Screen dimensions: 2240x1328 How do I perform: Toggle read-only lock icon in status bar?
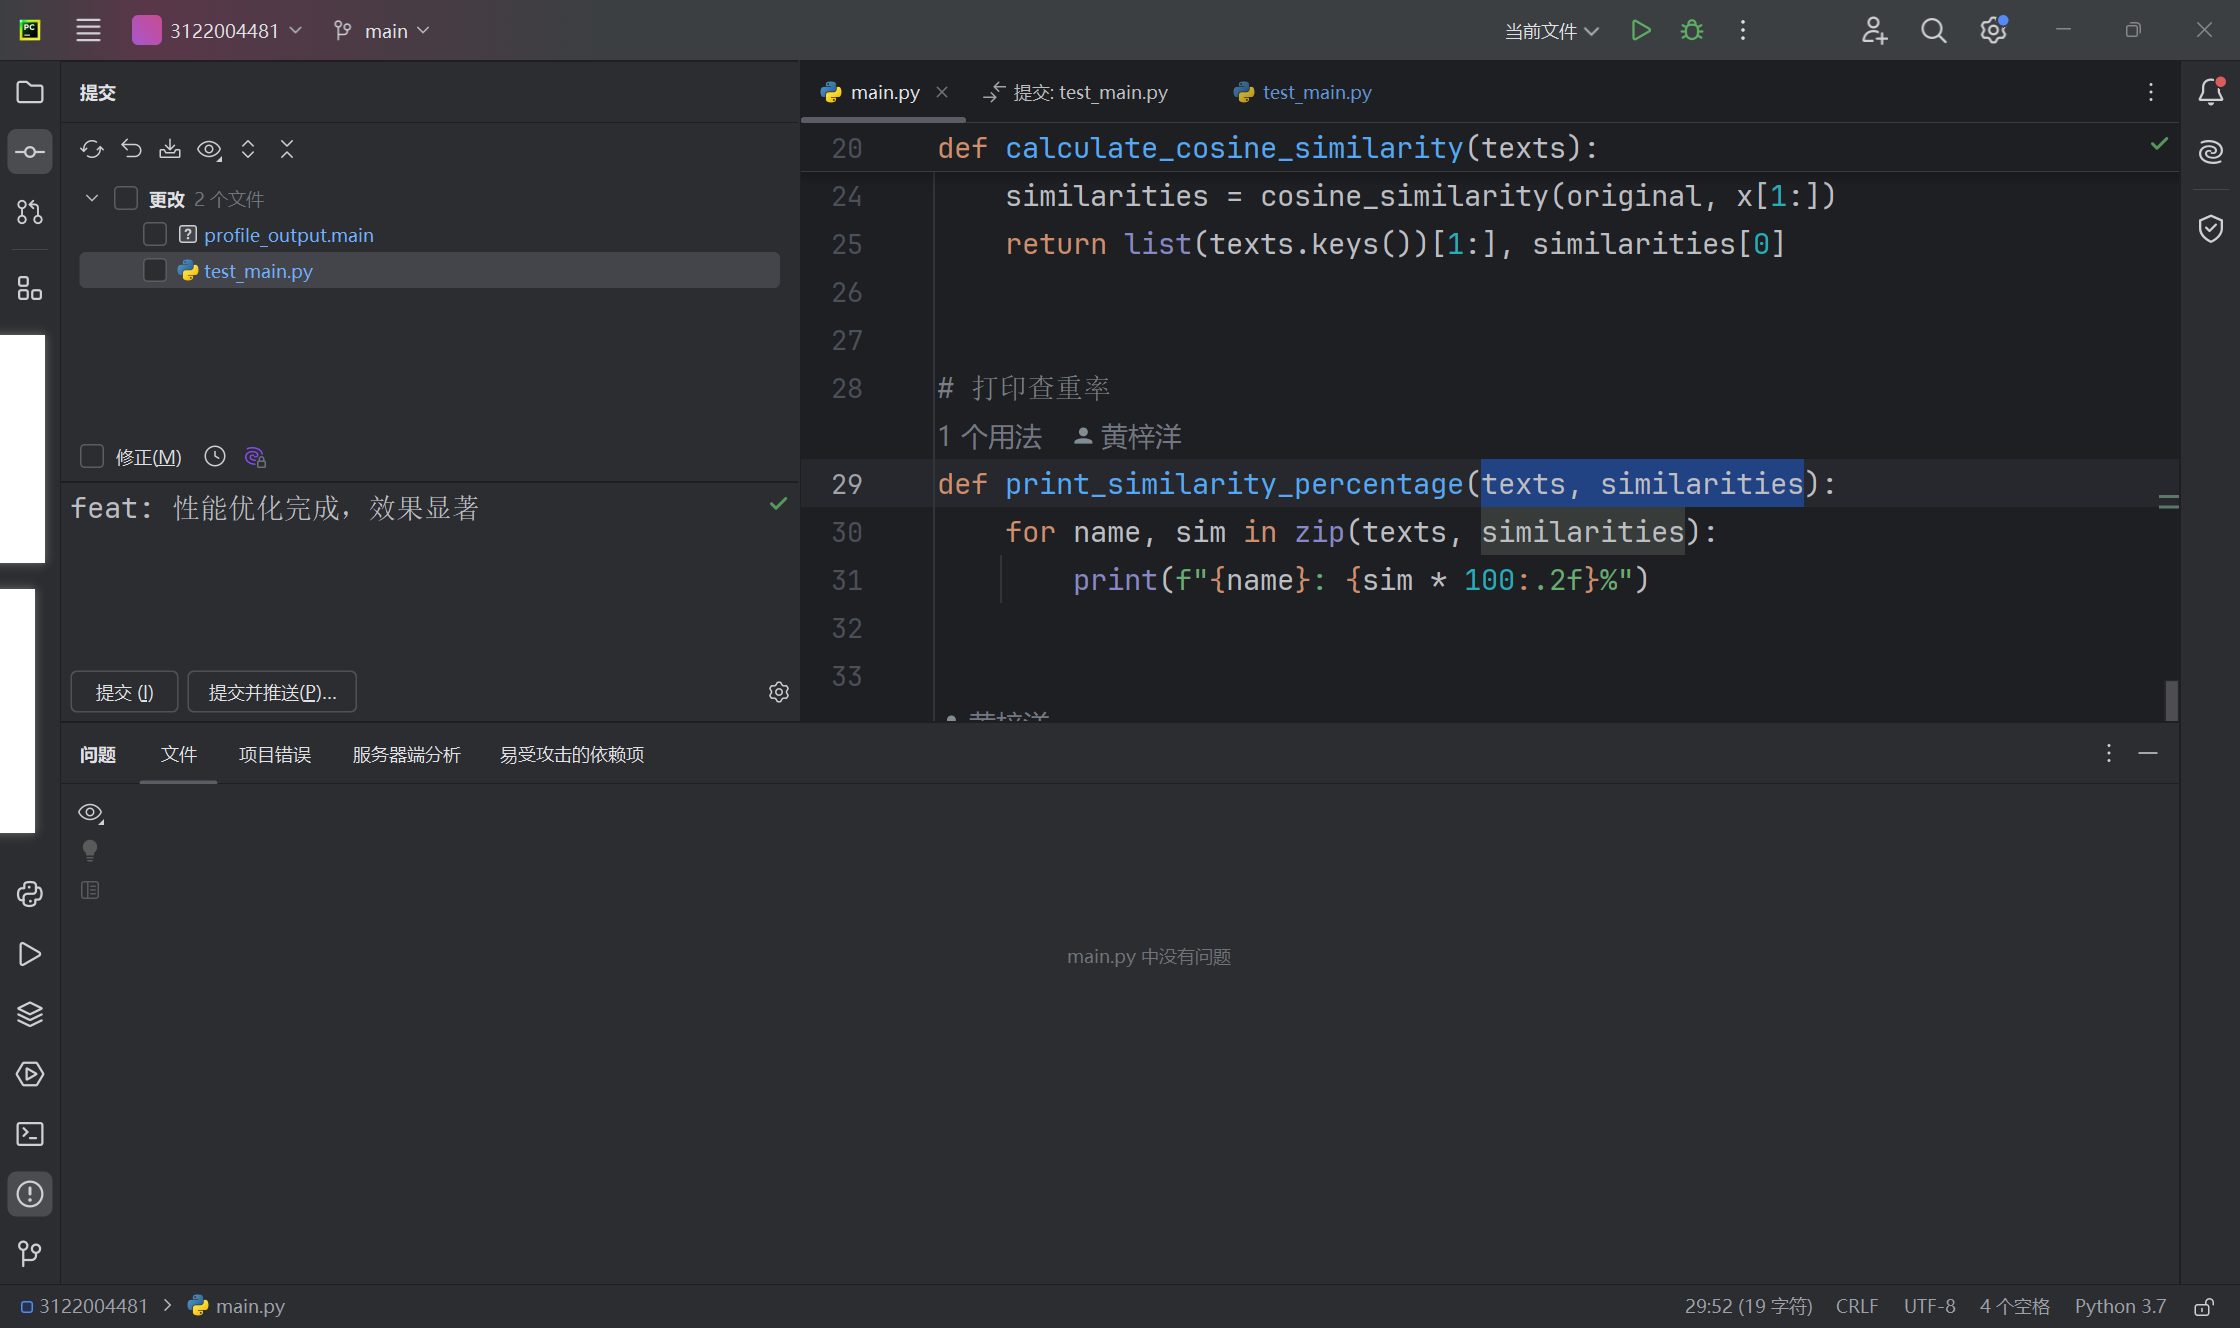(x=2204, y=1306)
